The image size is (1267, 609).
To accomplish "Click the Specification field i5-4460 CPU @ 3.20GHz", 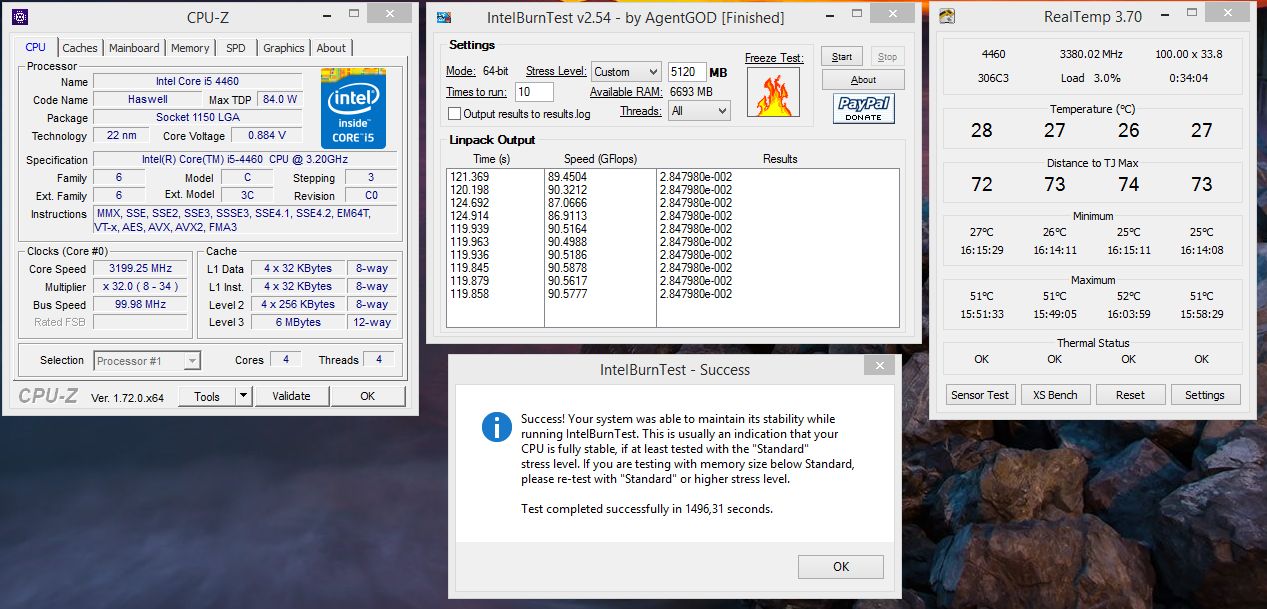I will pyautogui.click(x=245, y=159).
